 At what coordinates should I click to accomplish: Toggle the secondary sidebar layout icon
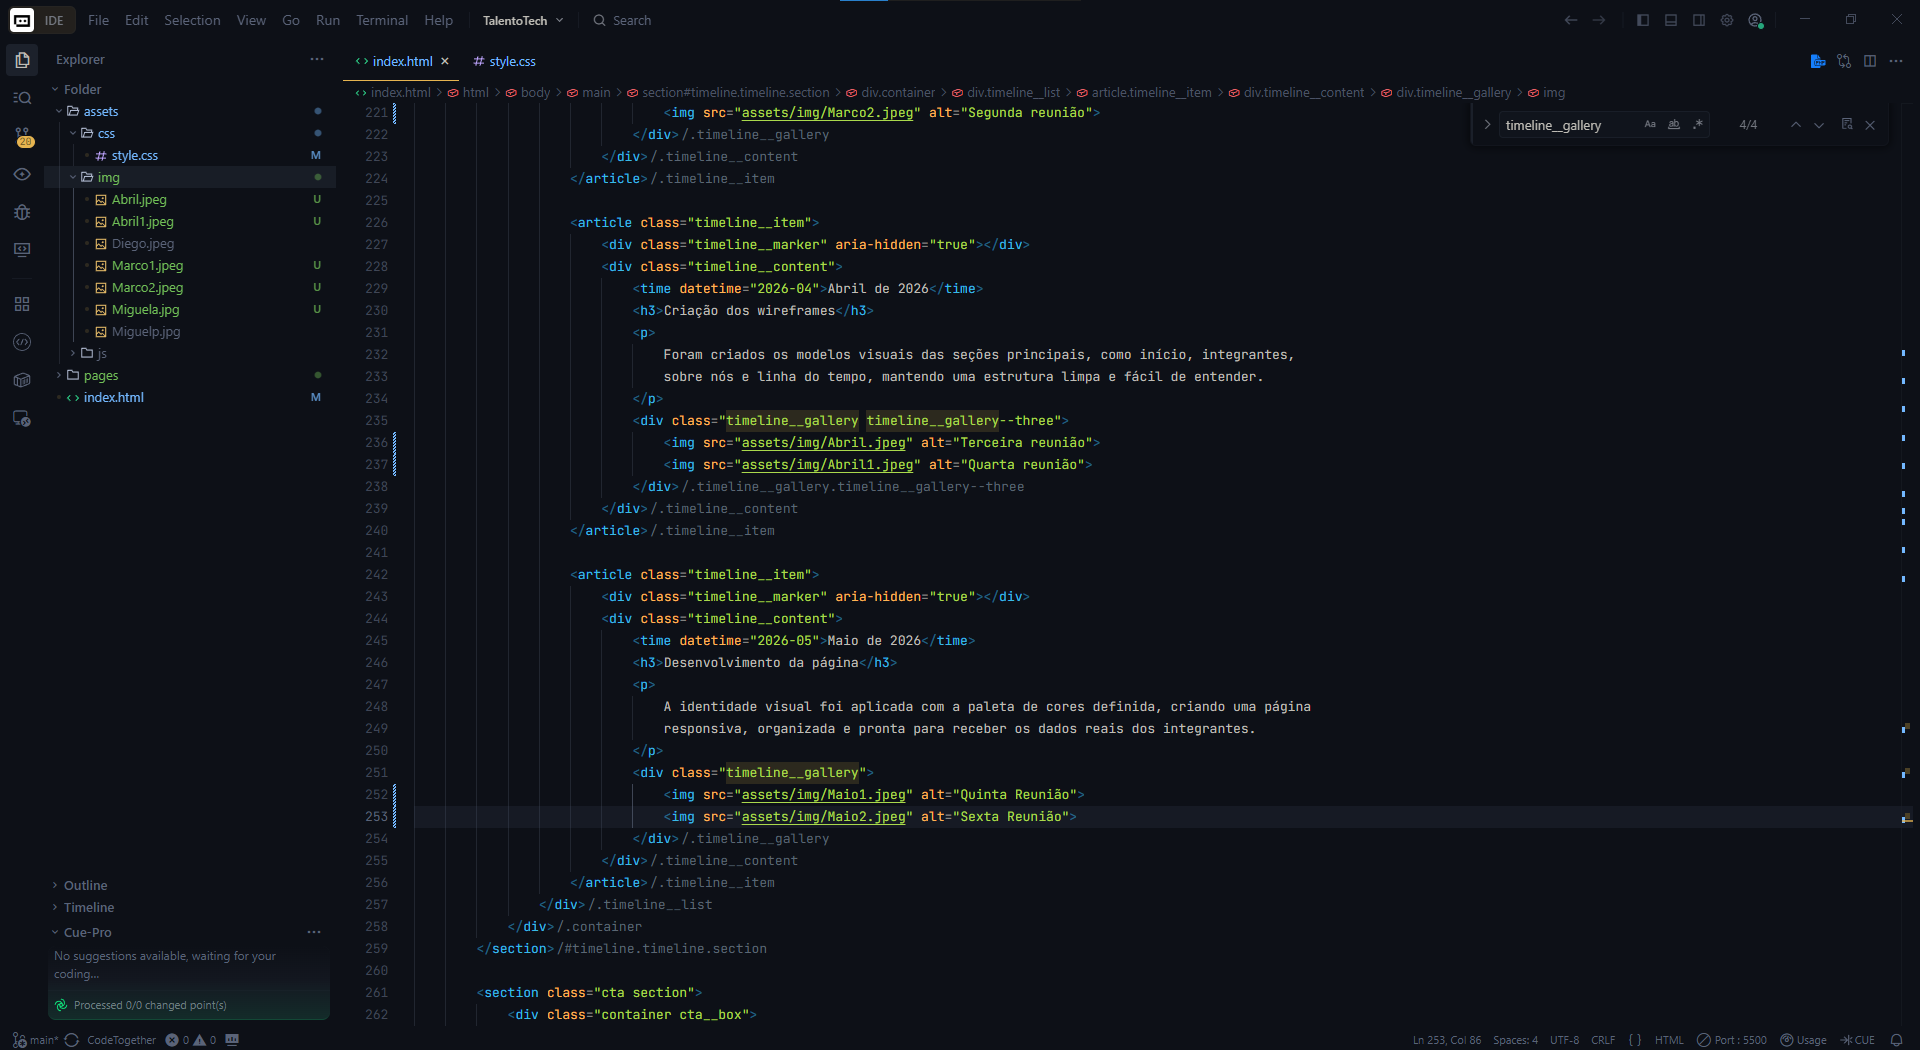coord(1699,20)
